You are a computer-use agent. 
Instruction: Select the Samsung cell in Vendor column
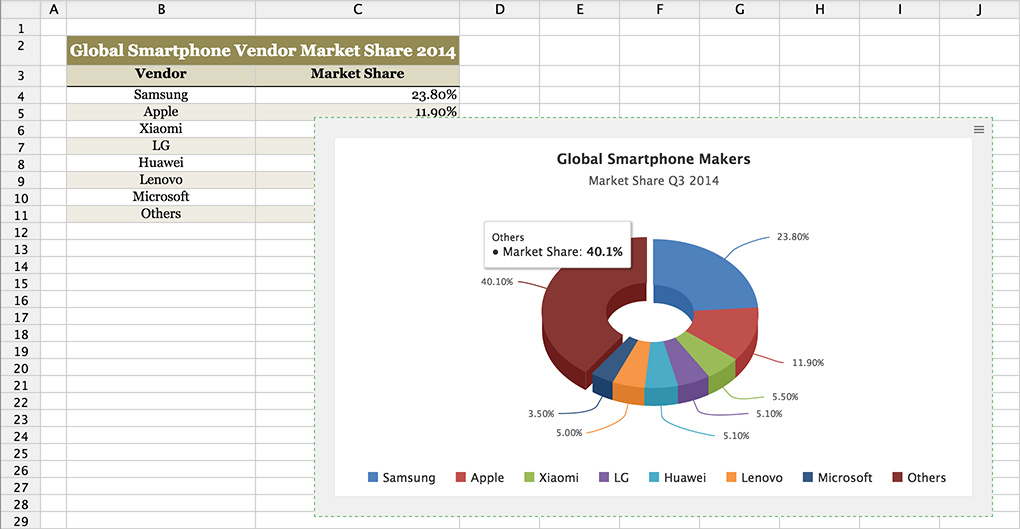161,95
